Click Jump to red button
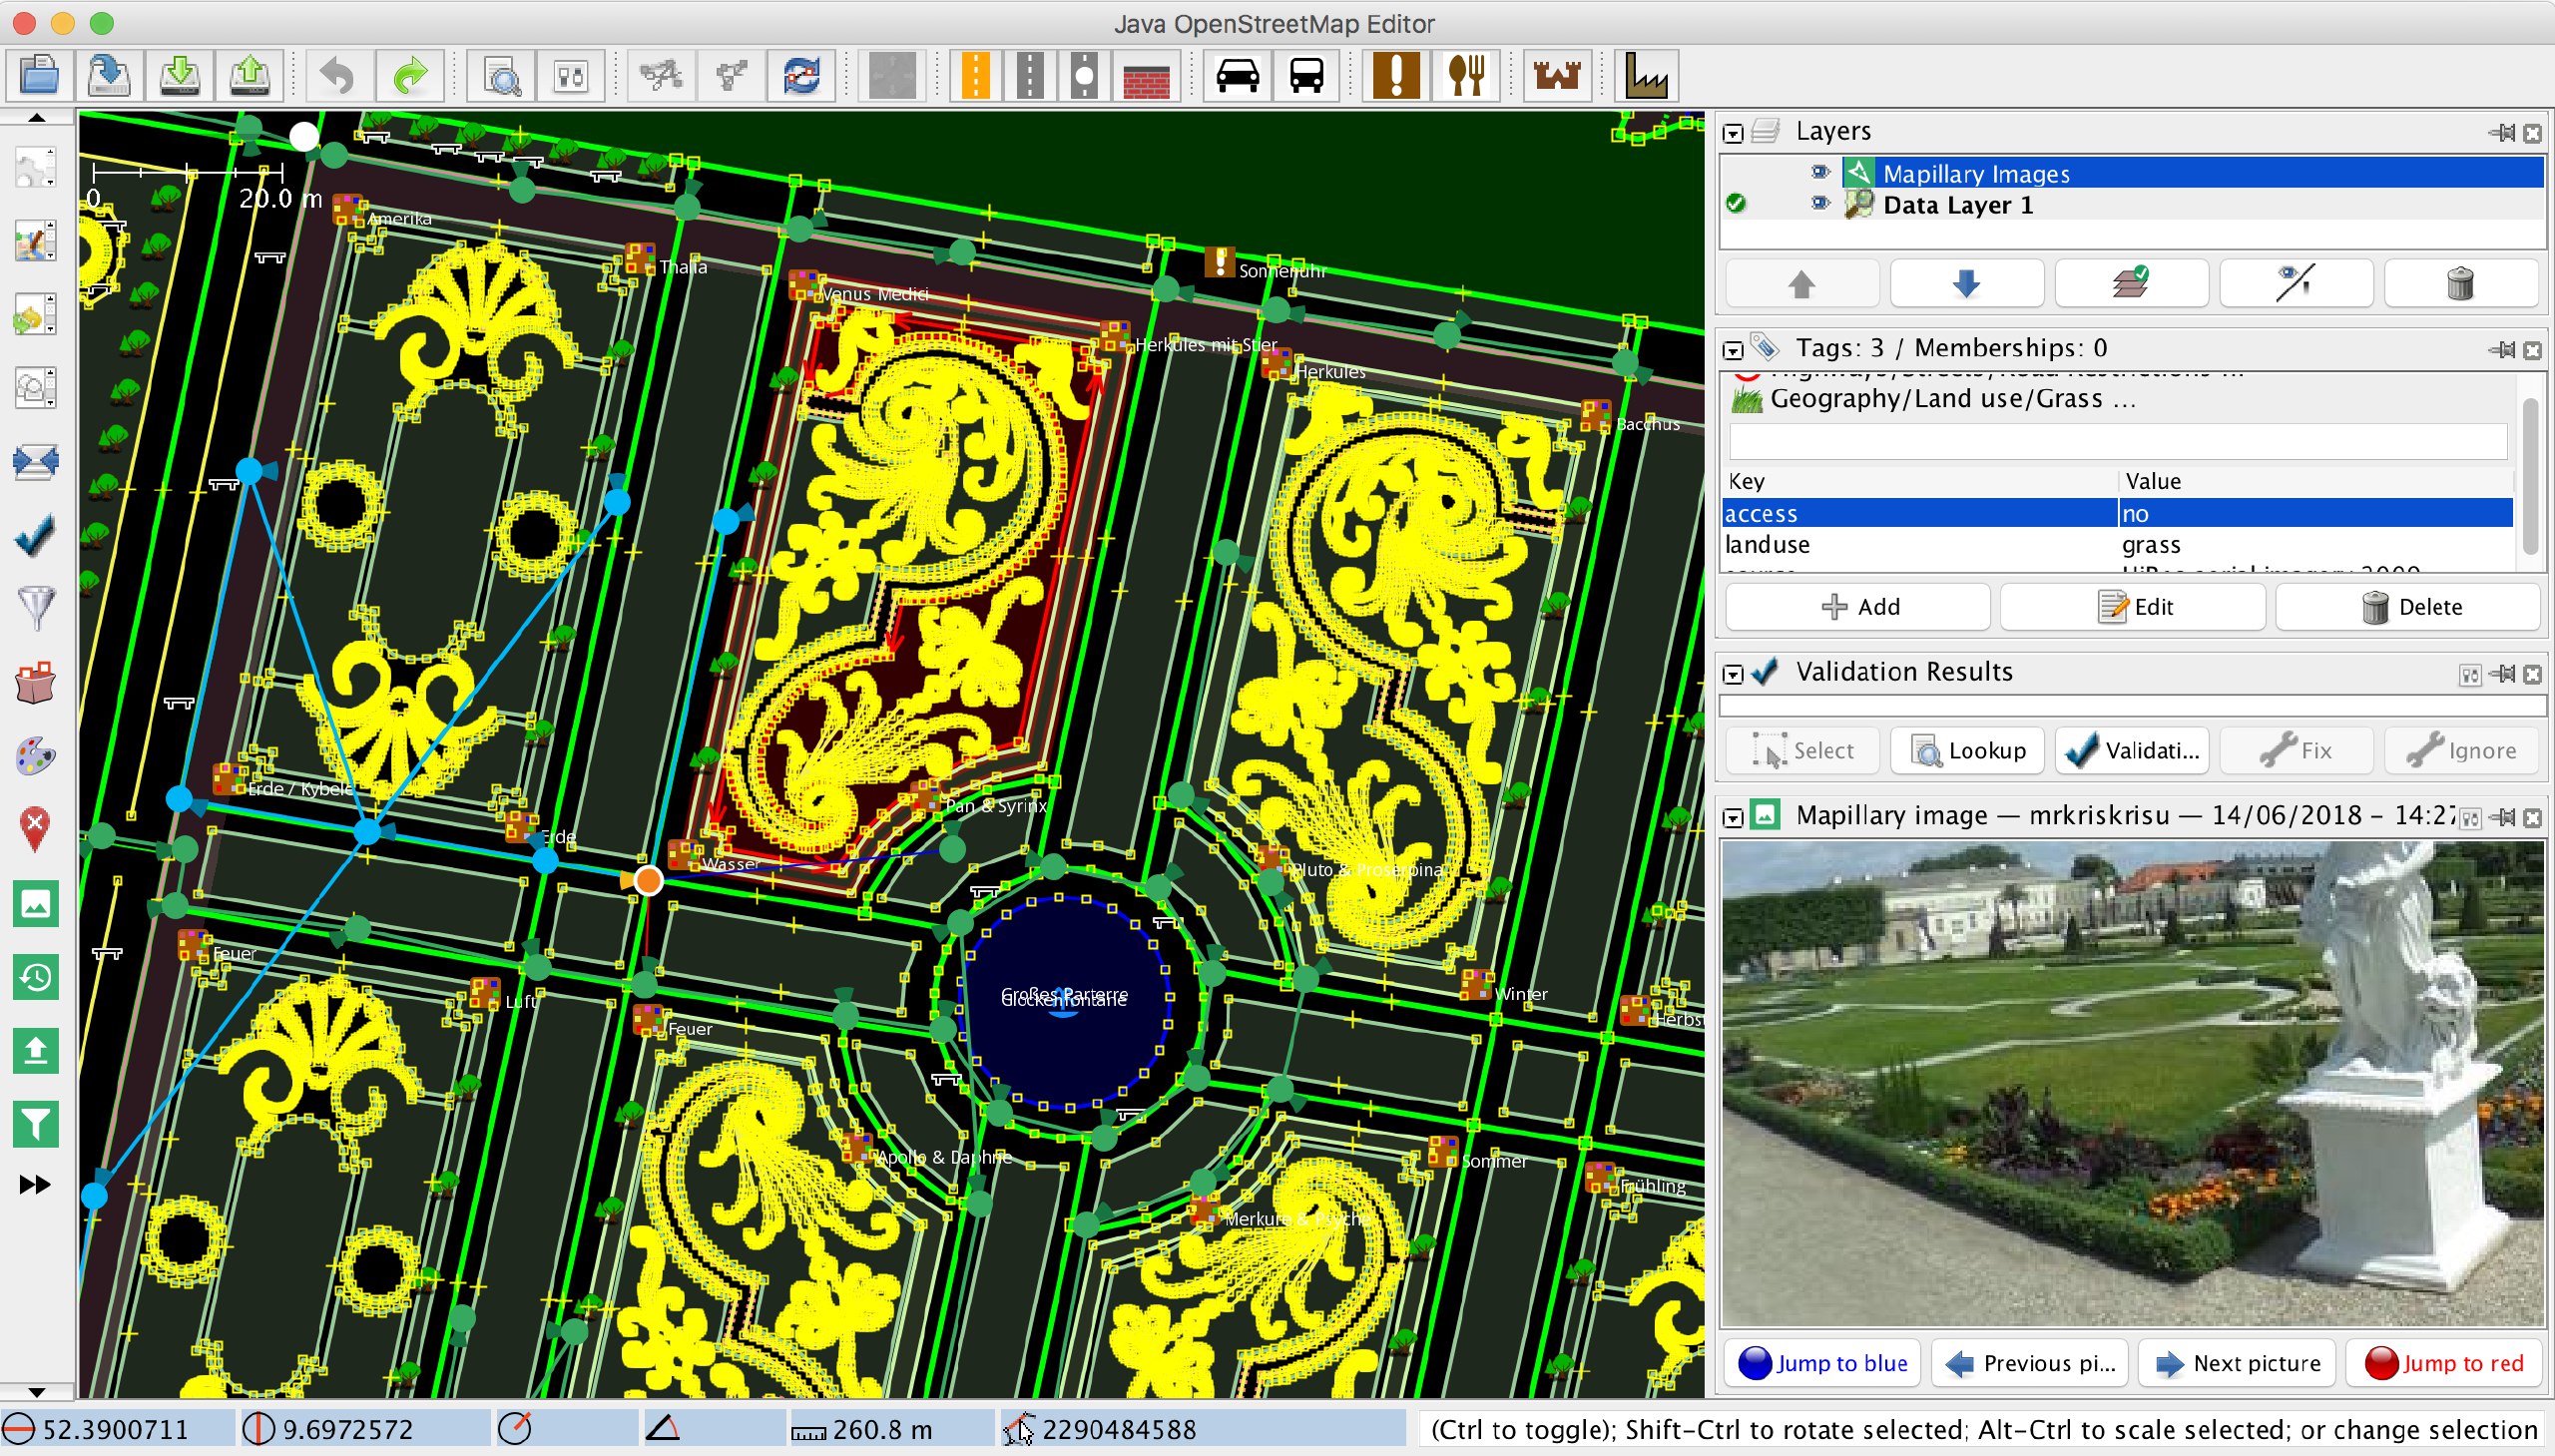2555x1456 pixels. (2444, 1362)
